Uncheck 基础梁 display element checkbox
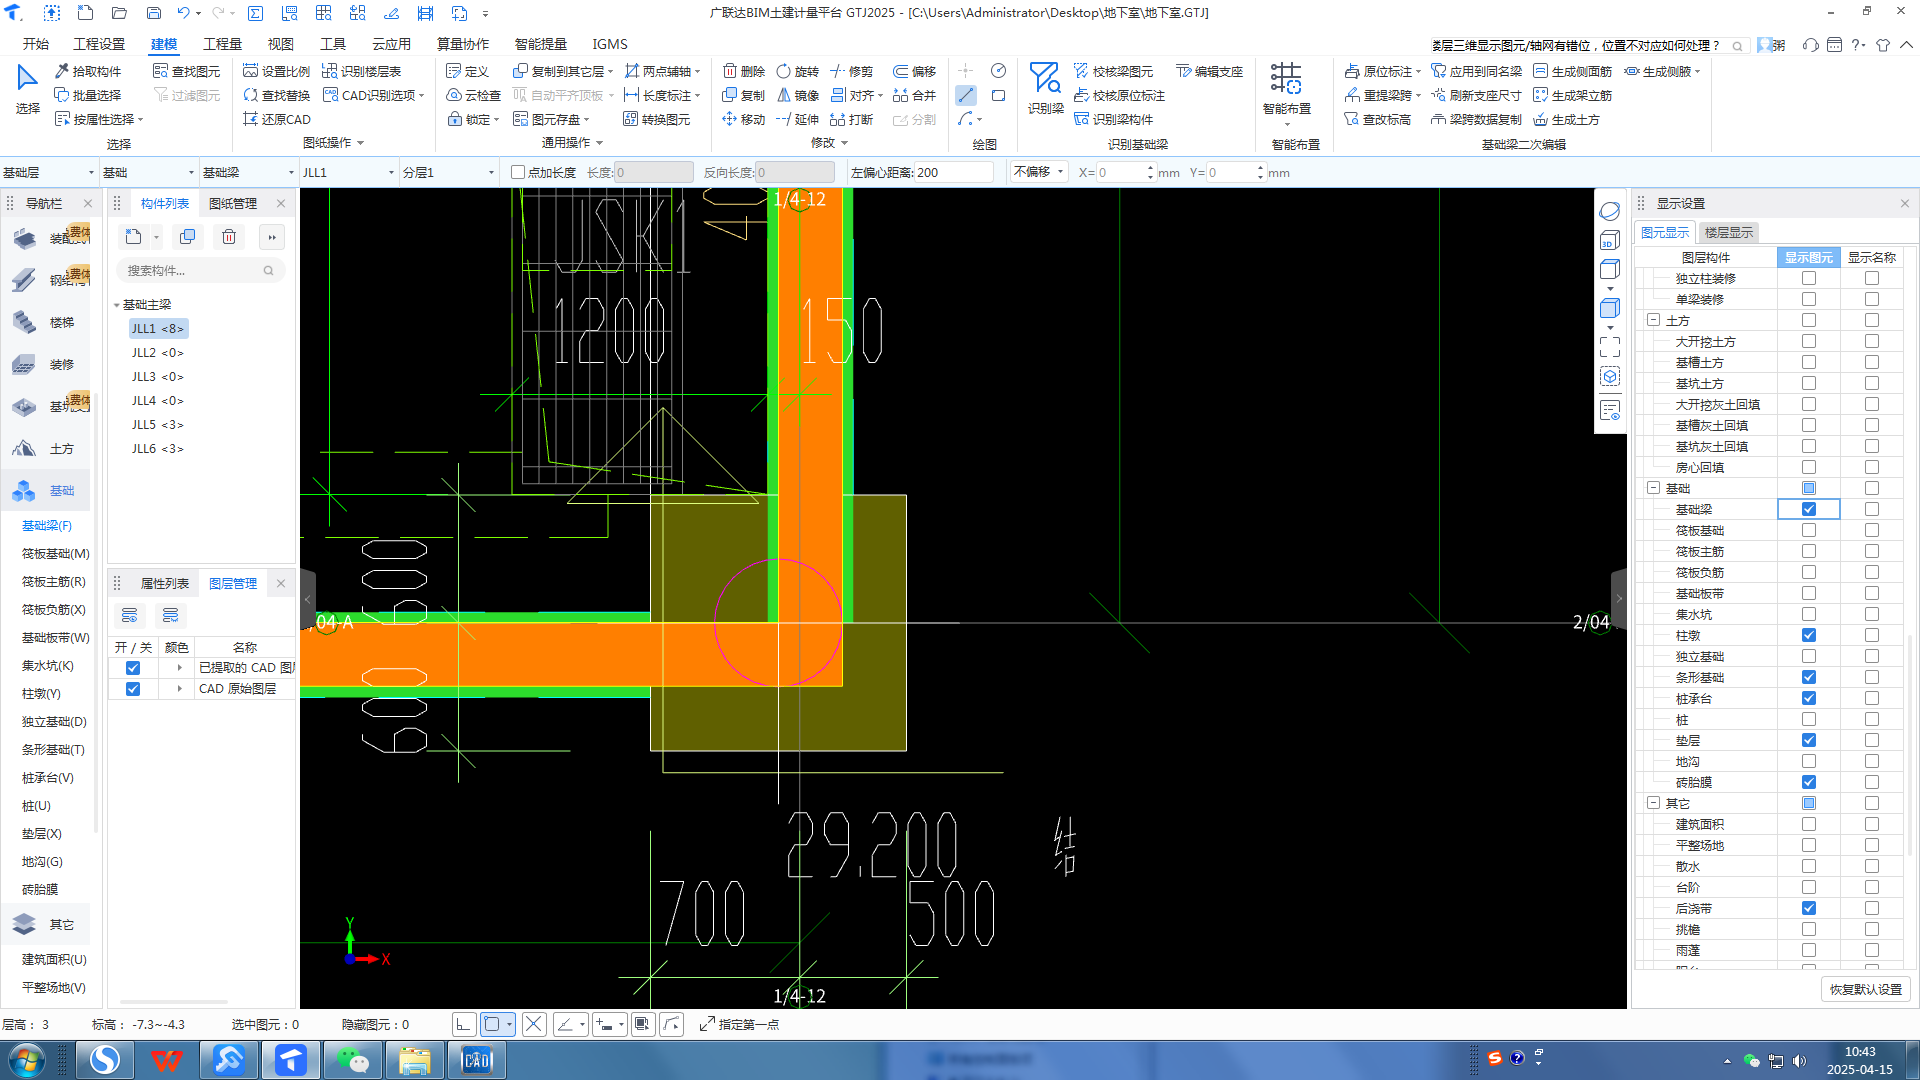 [x=1809, y=509]
